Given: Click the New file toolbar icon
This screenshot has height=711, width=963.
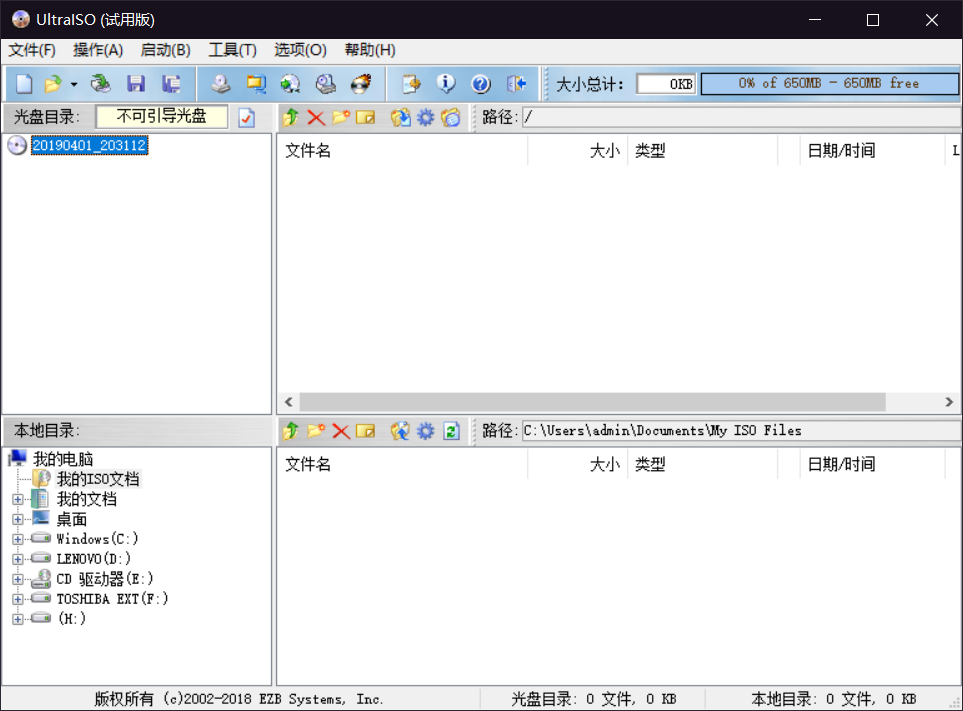Looking at the screenshot, I should [x=24, y=84].
